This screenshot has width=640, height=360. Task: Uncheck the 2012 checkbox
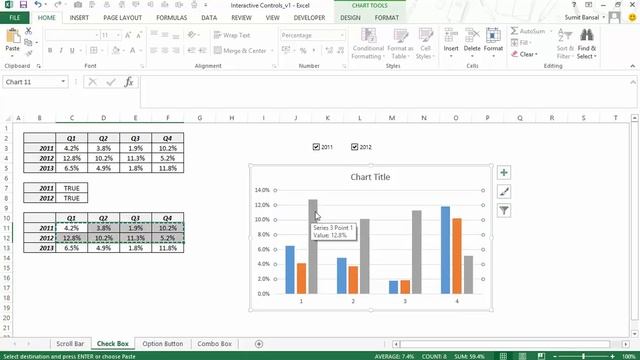click(x=354, y=147)
